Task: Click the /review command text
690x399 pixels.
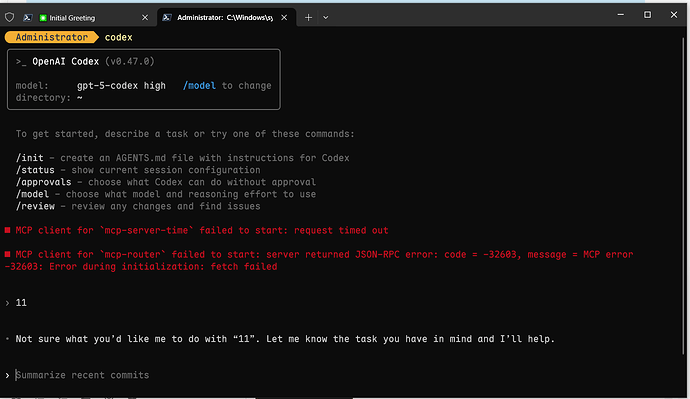Action: 35,206
